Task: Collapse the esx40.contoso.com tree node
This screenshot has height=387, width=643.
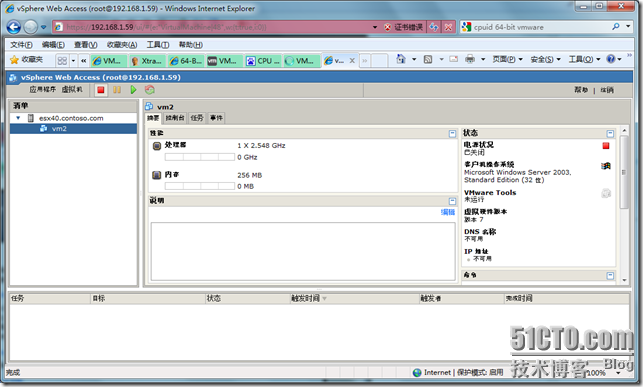Action: click(18, 118)
